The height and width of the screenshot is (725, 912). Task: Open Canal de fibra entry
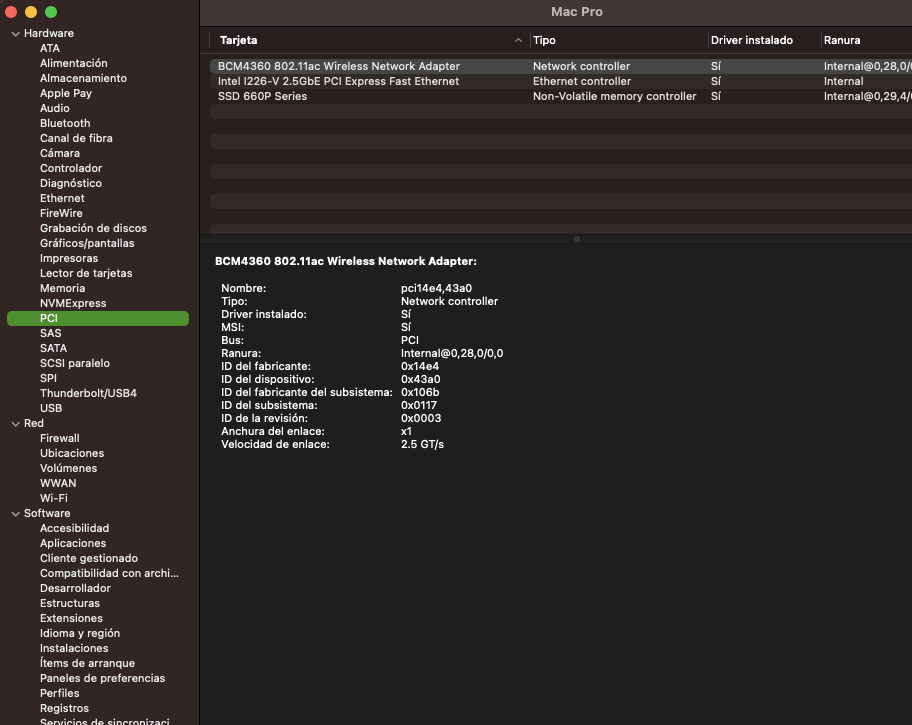click(x=76, y=138)
